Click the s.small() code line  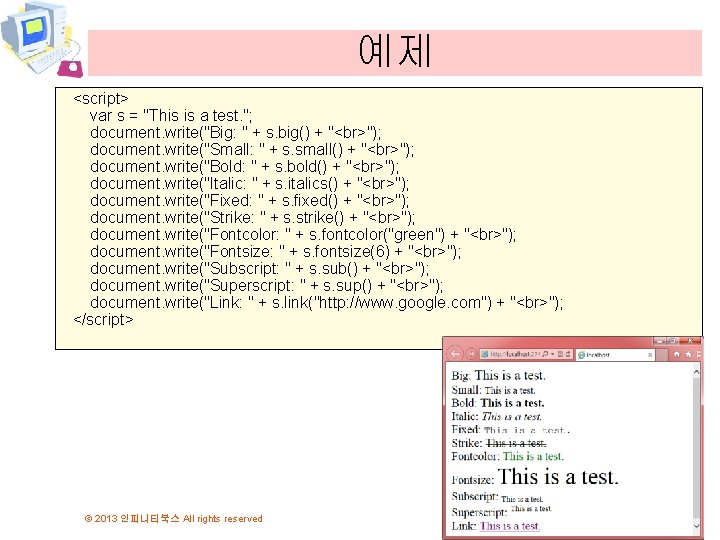[252, 150]
